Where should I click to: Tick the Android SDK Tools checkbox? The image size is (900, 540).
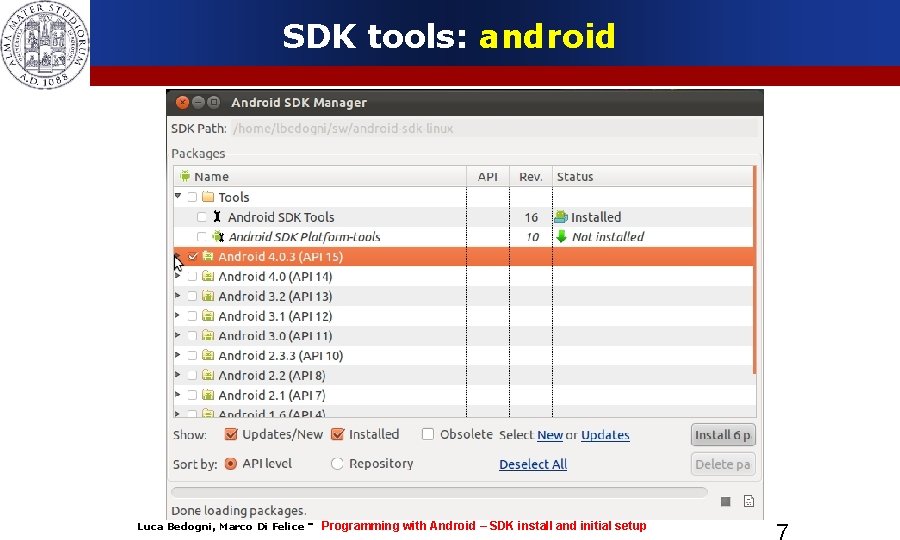coord(201,217)
